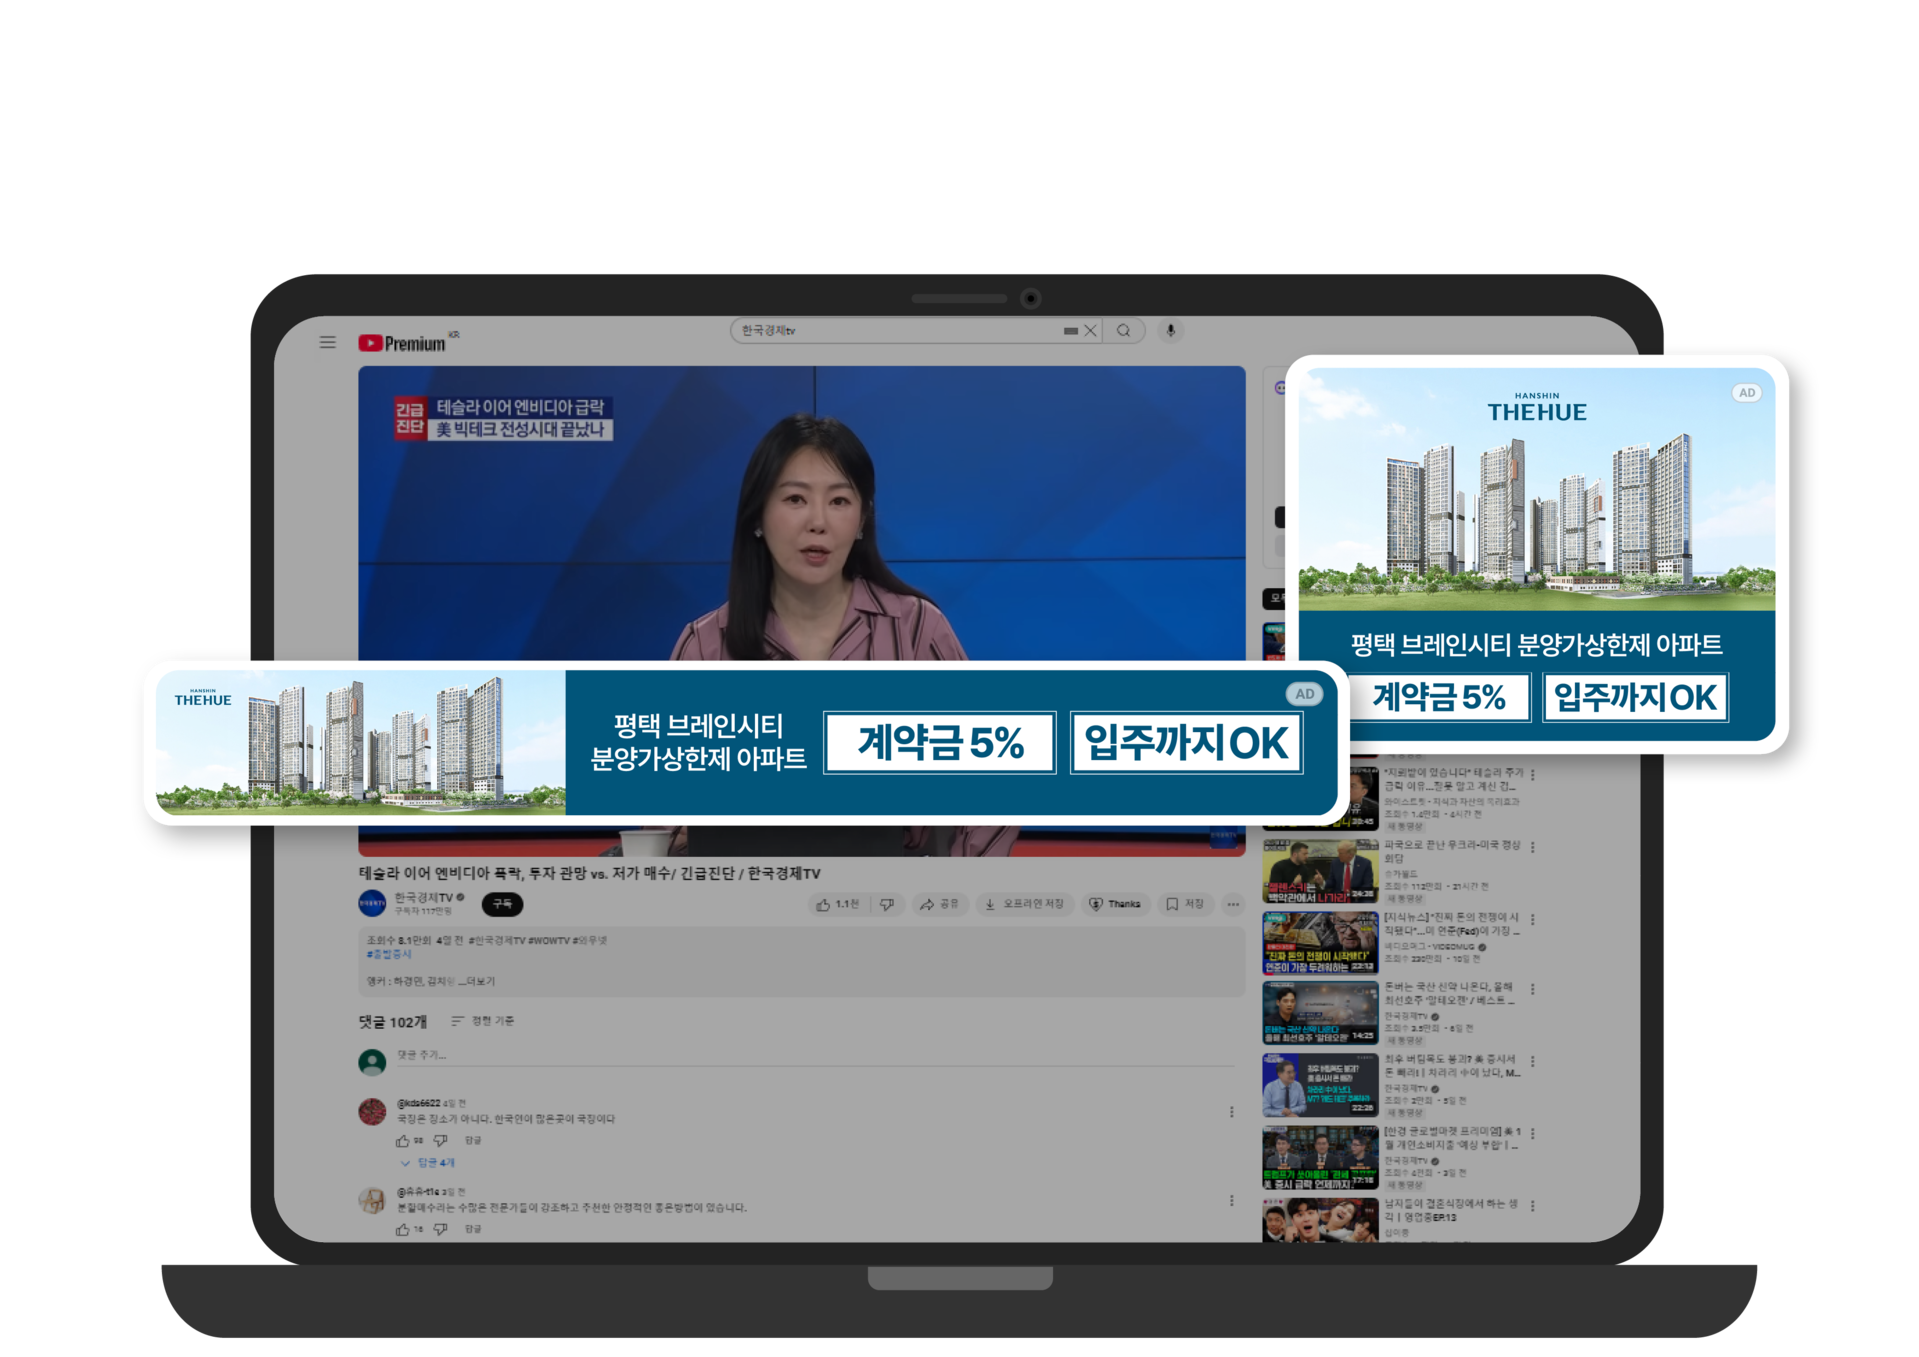Focus the 댓글 추가 comment field
The height and width of the screenshot is (1357, 1919).
point(815,1056)
